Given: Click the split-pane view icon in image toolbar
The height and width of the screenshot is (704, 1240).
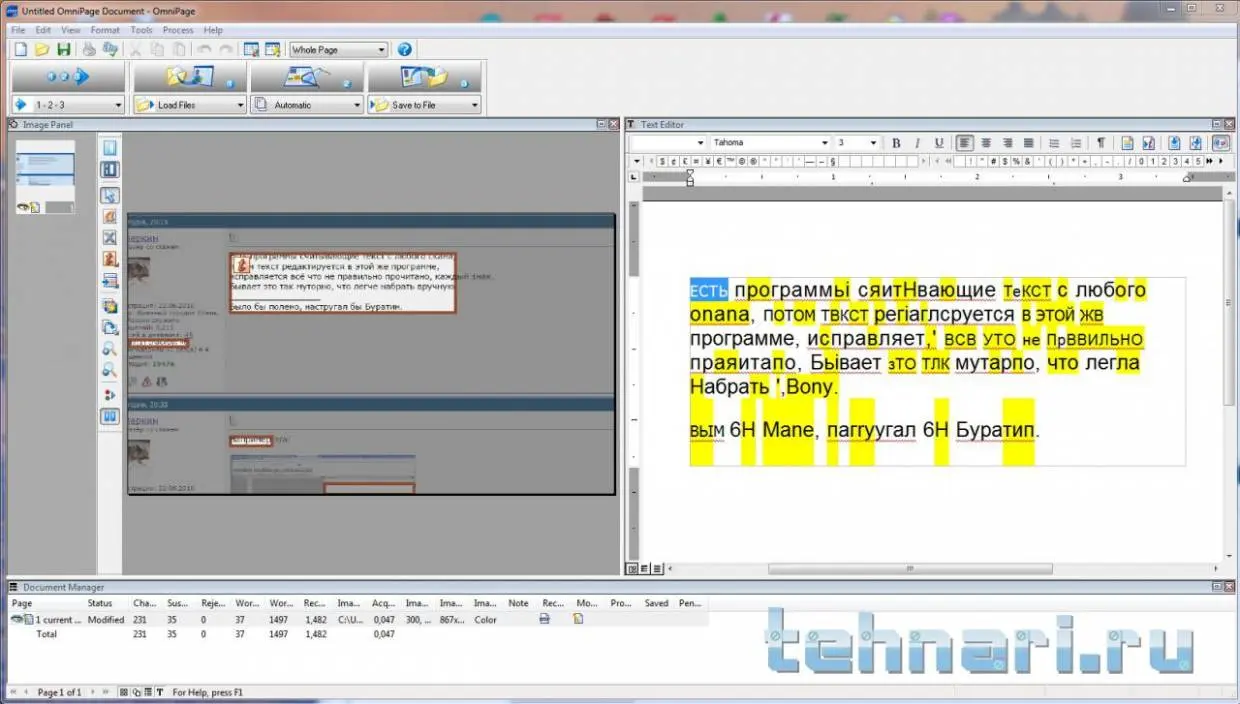Looking at the screenshot, I should (x=110, y=170).
